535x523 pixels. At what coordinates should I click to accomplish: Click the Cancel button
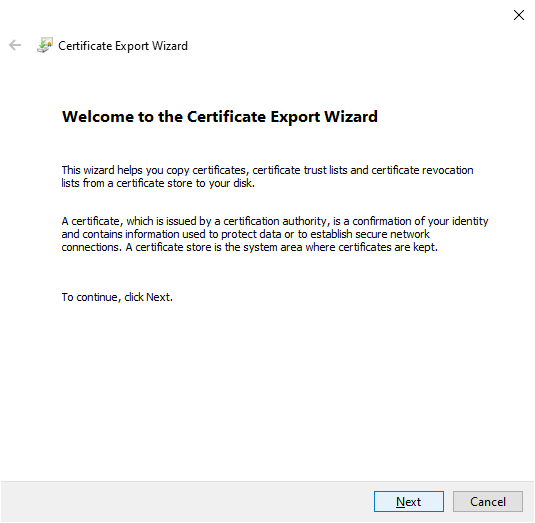point(488,502)
